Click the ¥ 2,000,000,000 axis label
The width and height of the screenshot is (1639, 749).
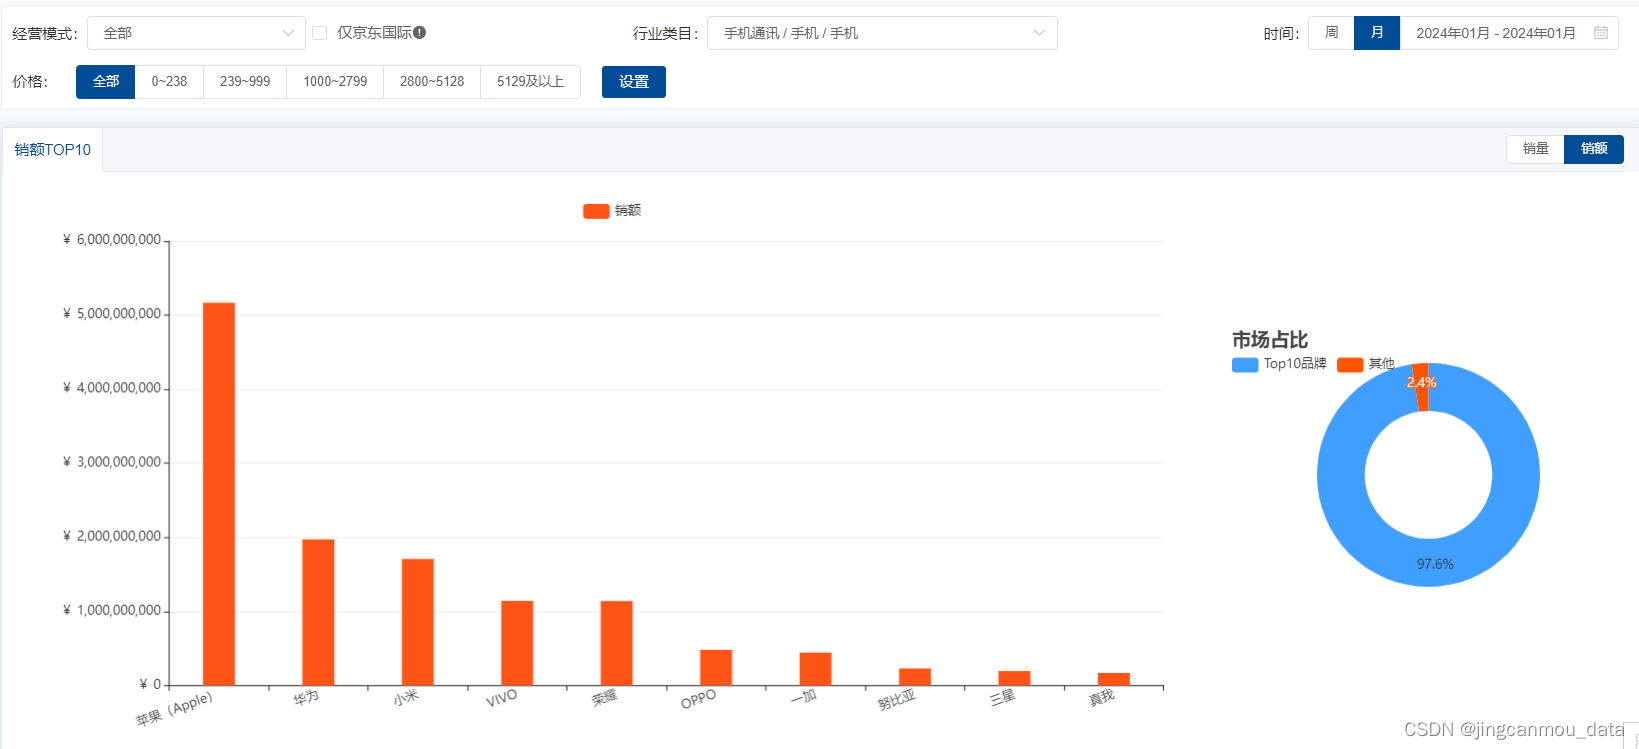click(112, 537)
